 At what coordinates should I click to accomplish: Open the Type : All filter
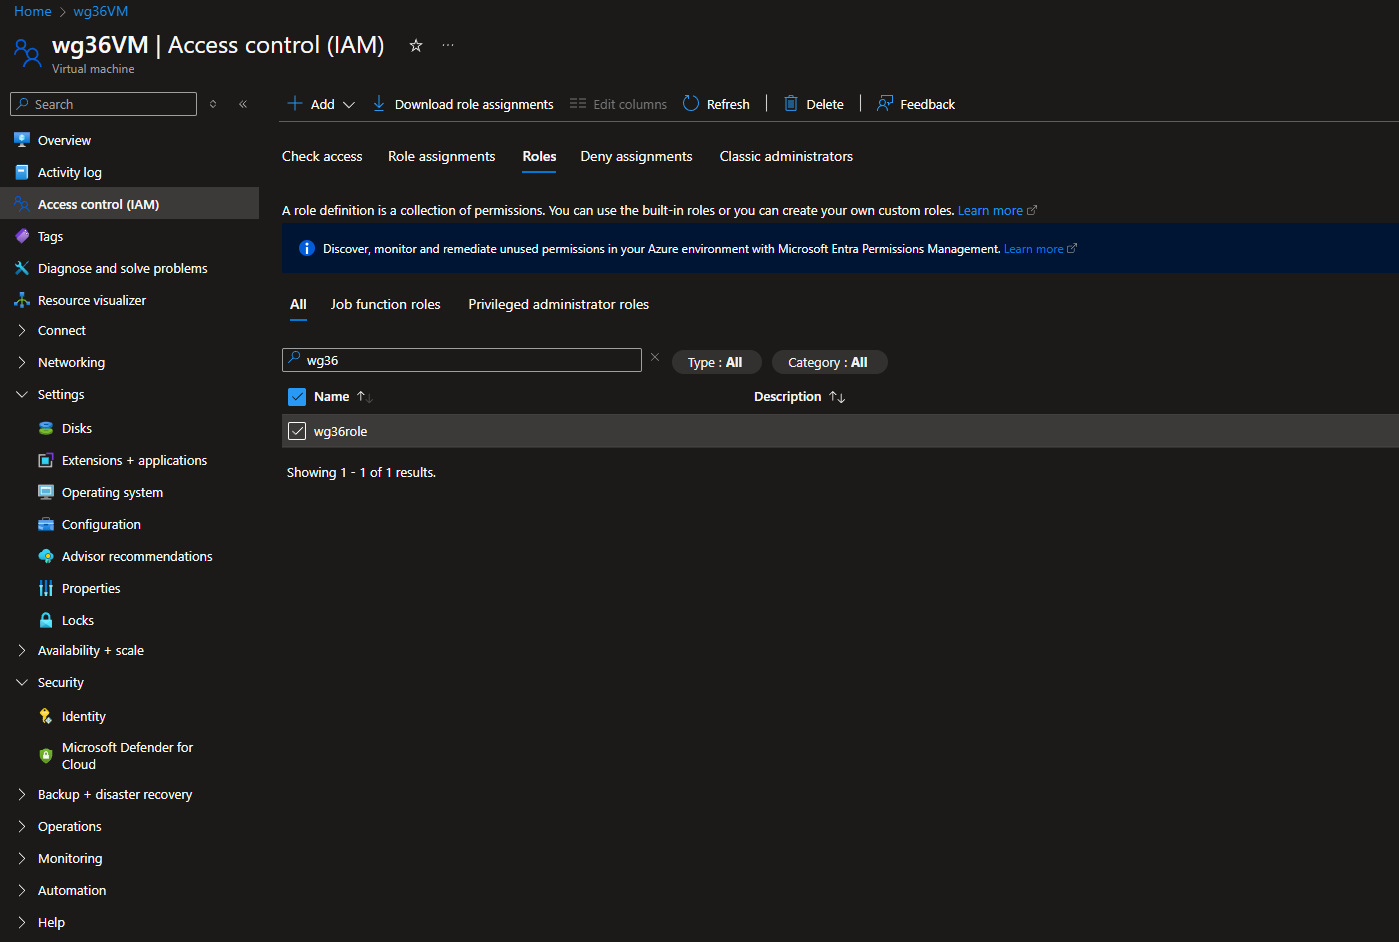(715, 362)
